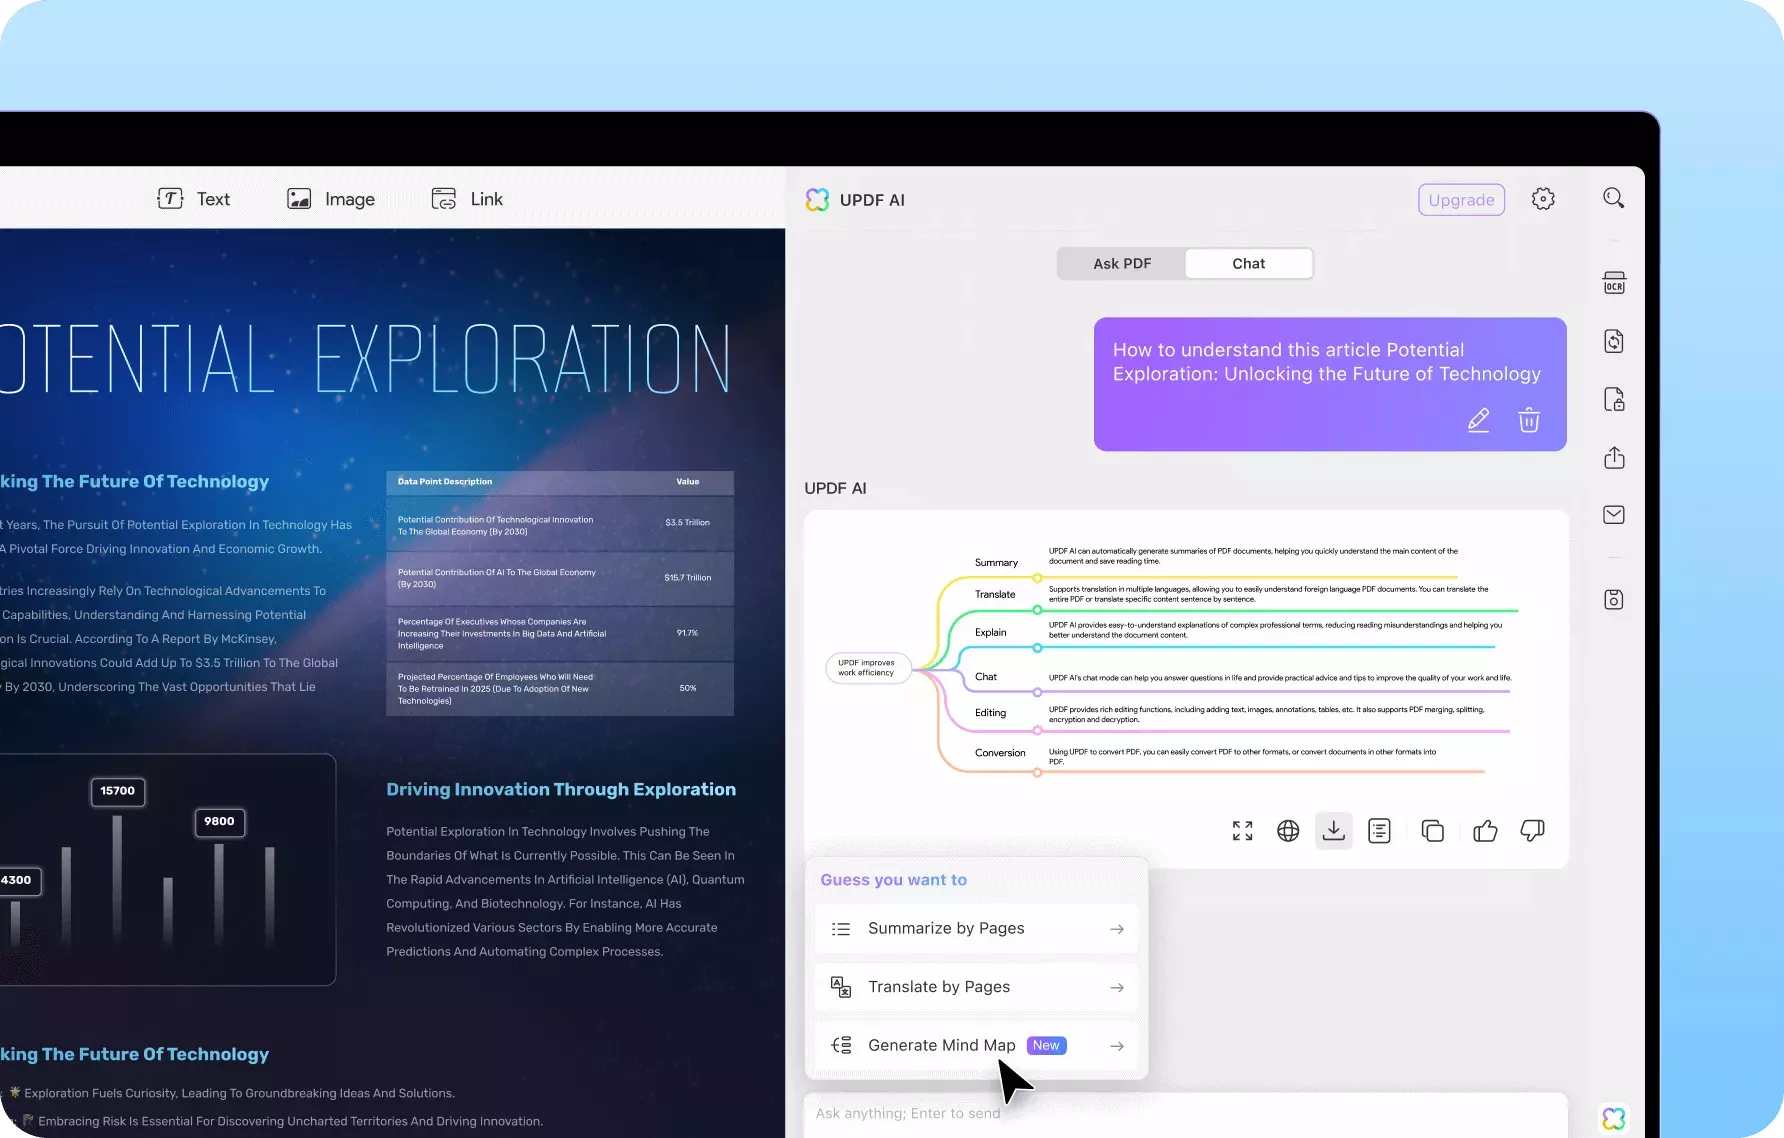Copy the AI mind map response

click(x=1432, y=831)
